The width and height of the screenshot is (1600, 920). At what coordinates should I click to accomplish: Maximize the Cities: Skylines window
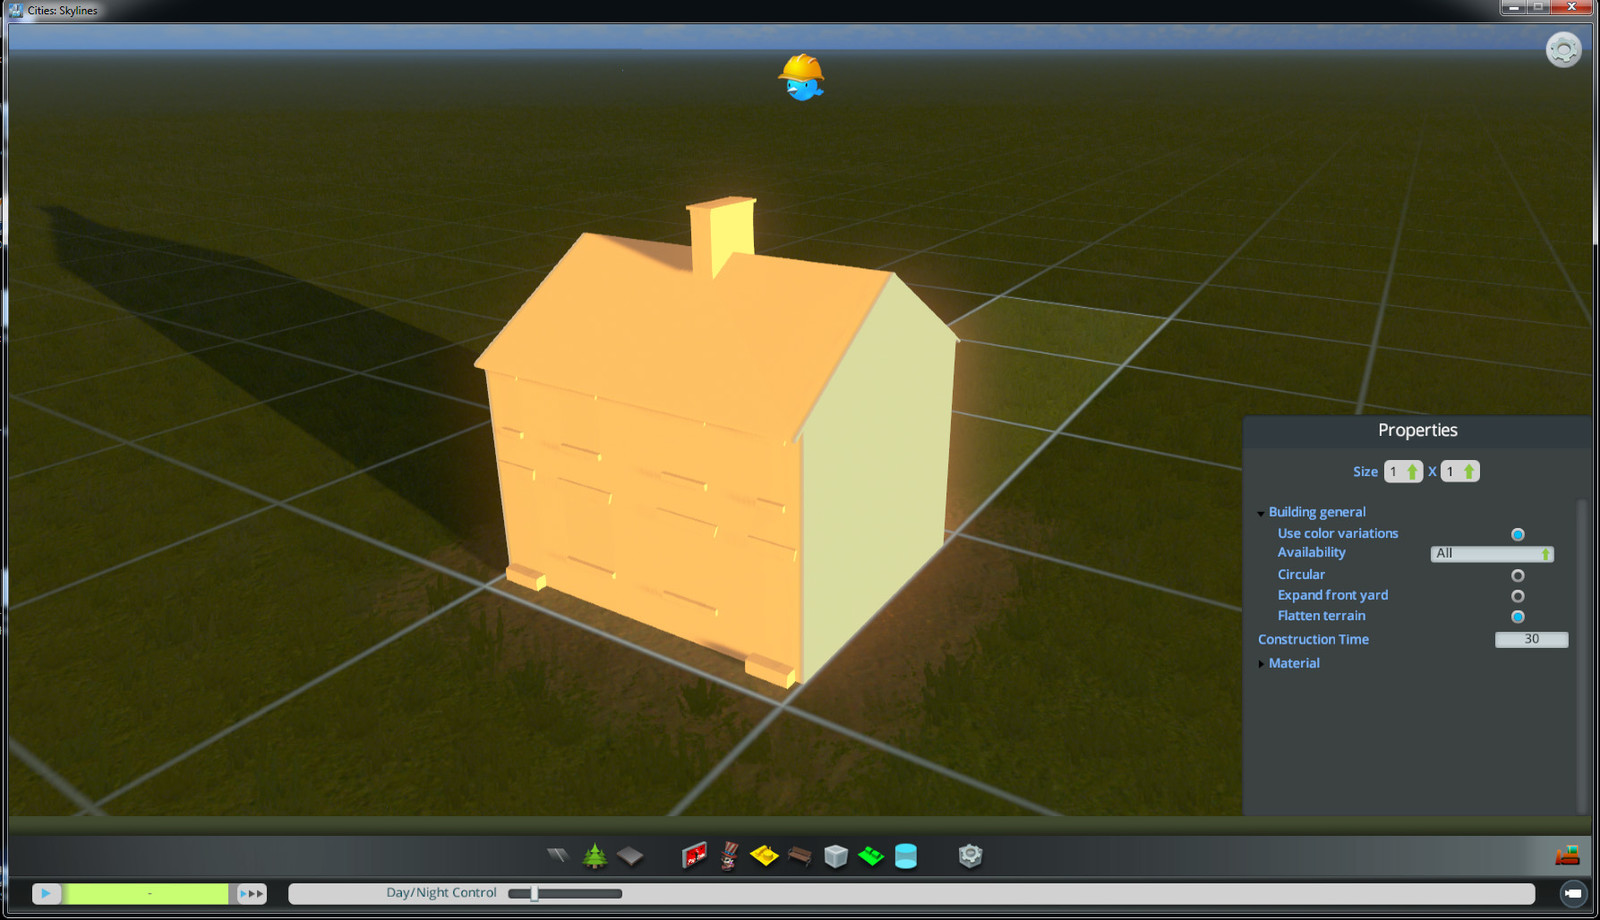click(x=1539, y=7)
